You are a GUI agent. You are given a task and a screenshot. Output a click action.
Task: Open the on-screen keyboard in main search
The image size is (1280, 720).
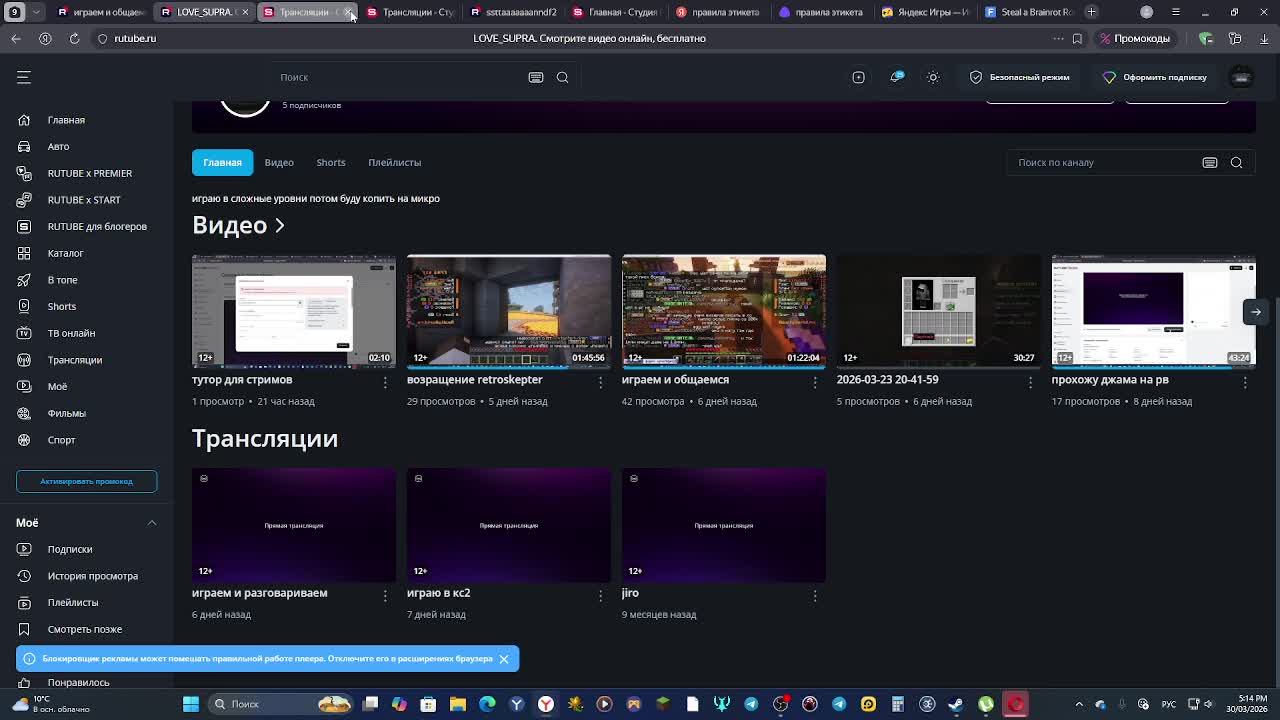[536, 77]
